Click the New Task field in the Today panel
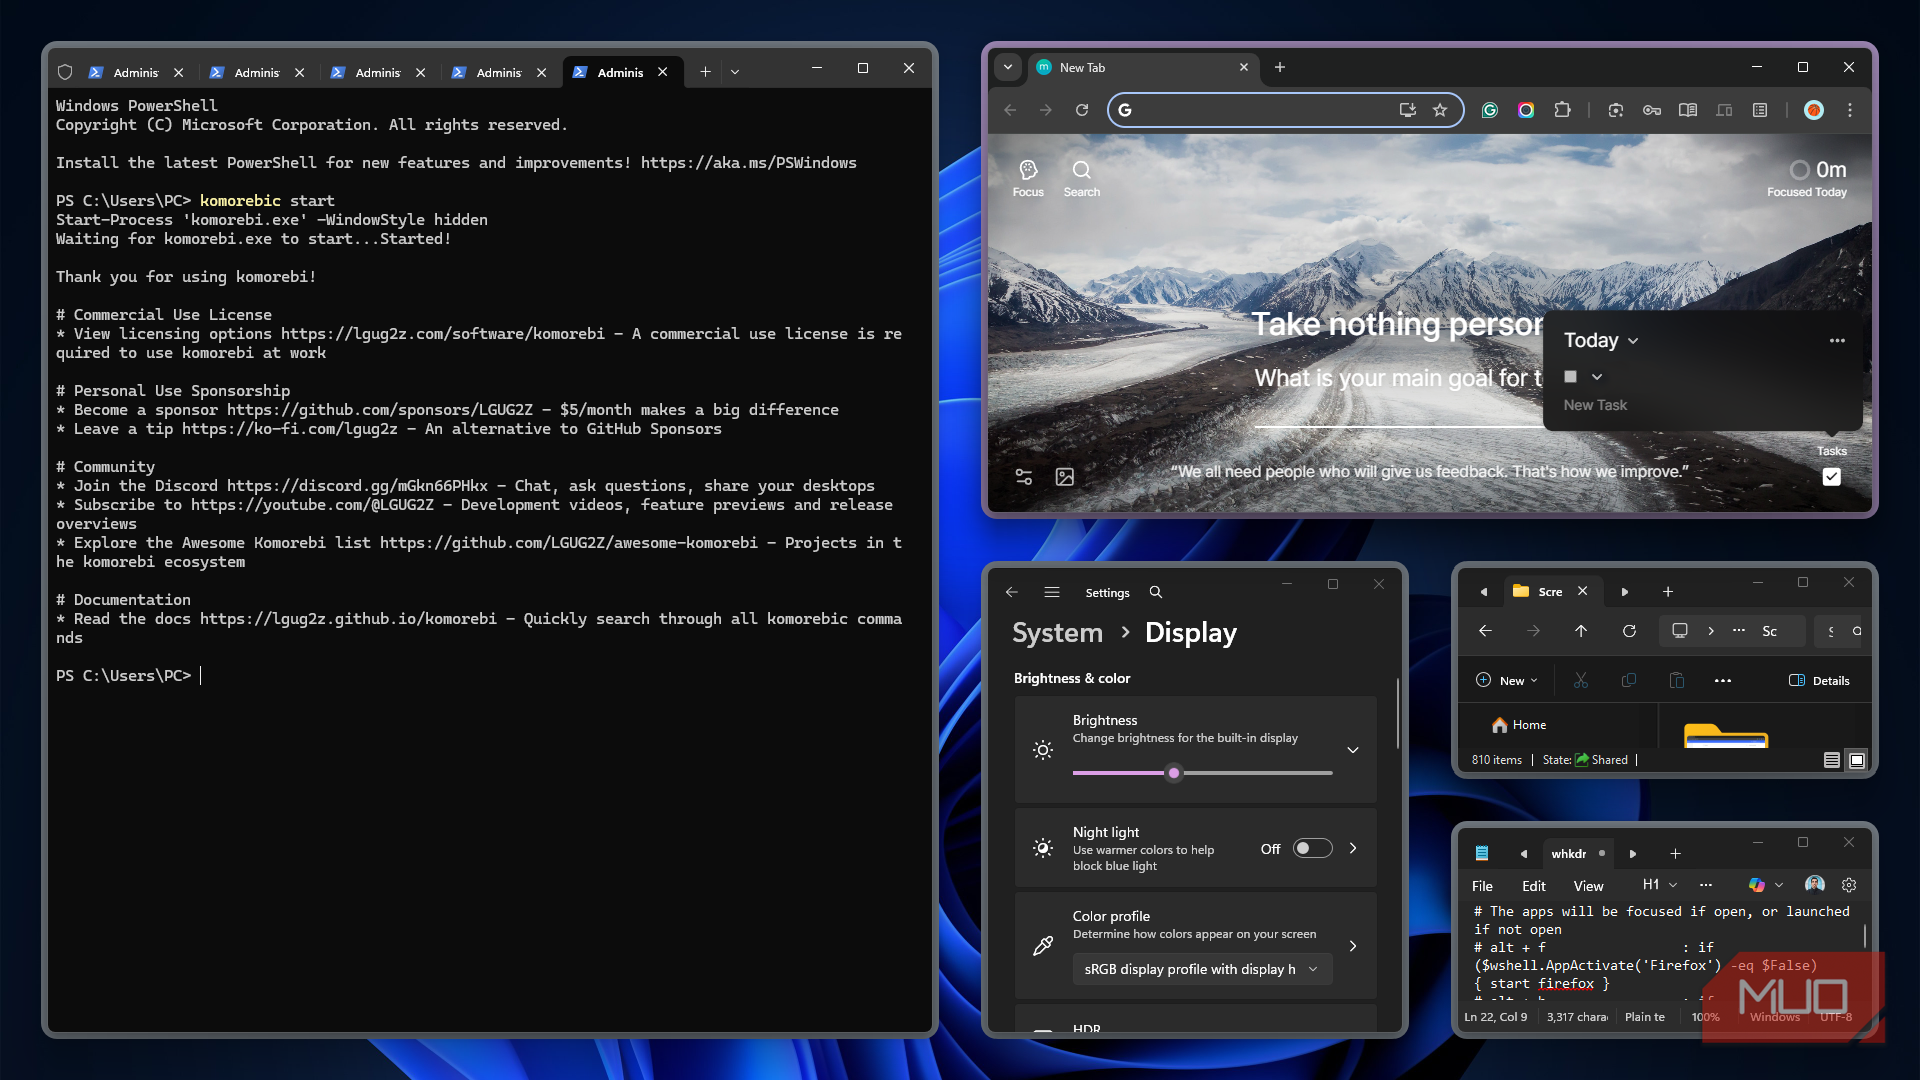Image resolution: width=1920 pixels, height=1080 pixels. (x=1595, y=405)
